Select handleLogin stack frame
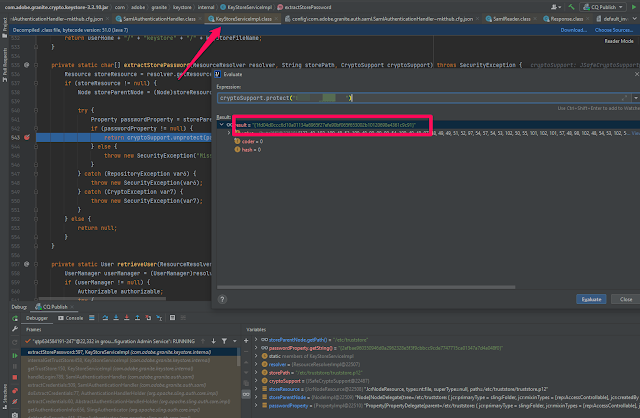640x418 pixels. tap(129, 377)
